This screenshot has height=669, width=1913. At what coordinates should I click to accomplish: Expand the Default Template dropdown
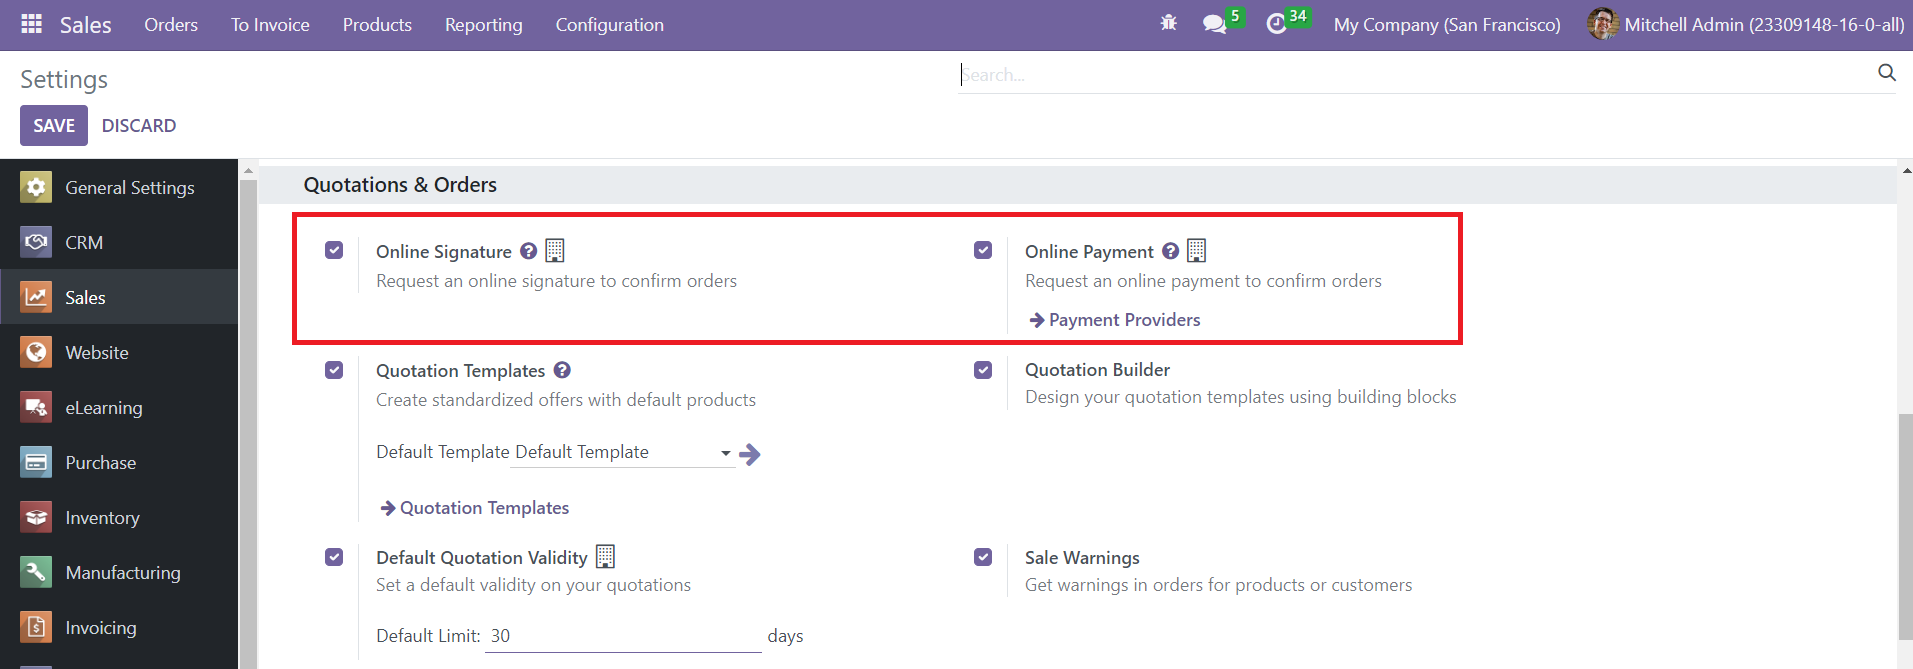coord(725,453)
